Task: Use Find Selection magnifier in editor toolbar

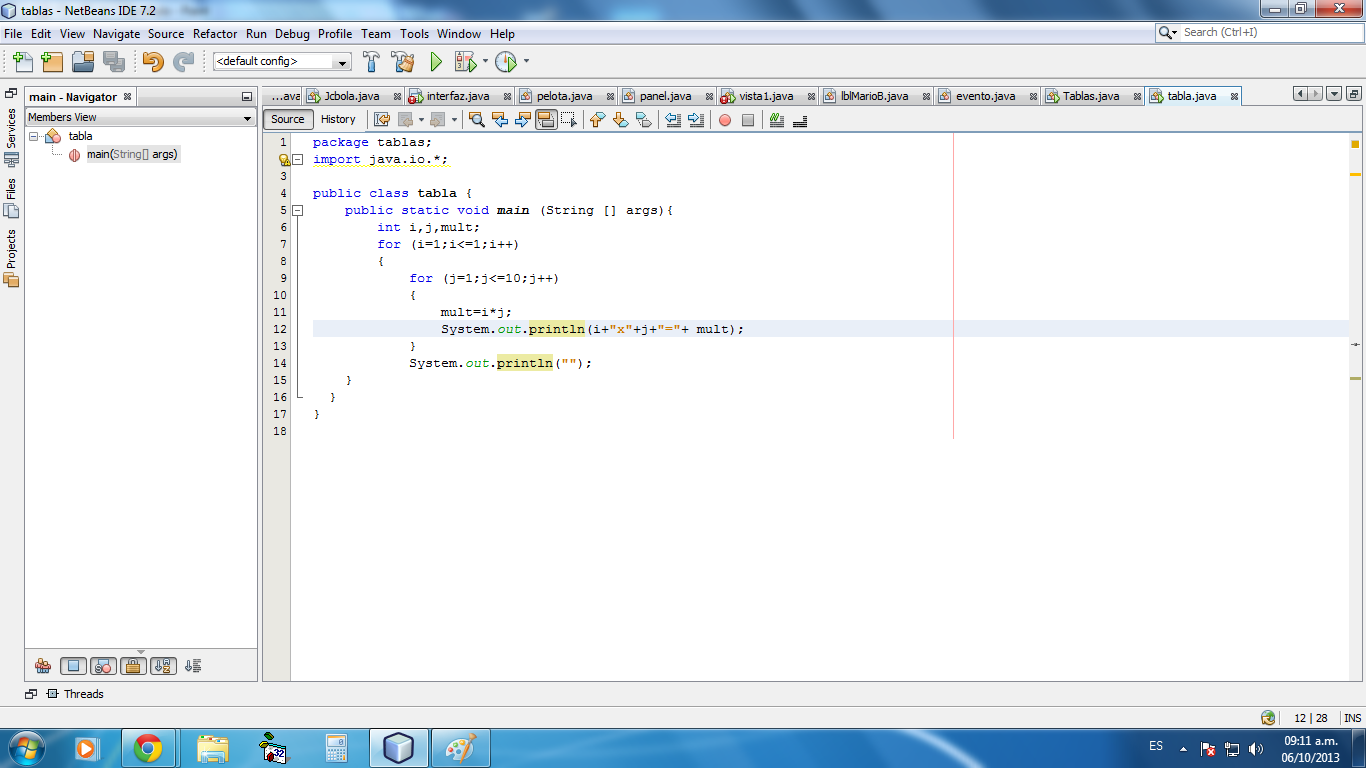Action: pyautogui.click(x=475, y=119)
